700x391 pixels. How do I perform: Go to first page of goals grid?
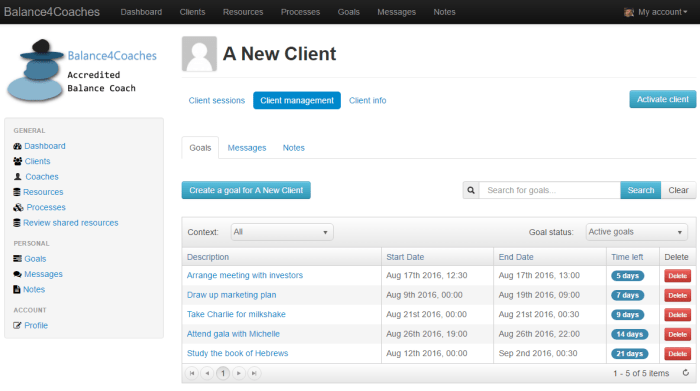click(x=192, y=373)
